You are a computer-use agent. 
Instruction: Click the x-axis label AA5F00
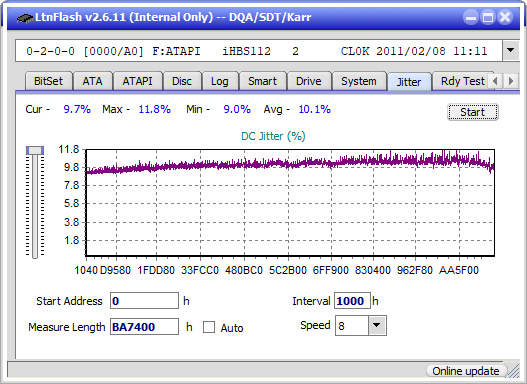459,270
